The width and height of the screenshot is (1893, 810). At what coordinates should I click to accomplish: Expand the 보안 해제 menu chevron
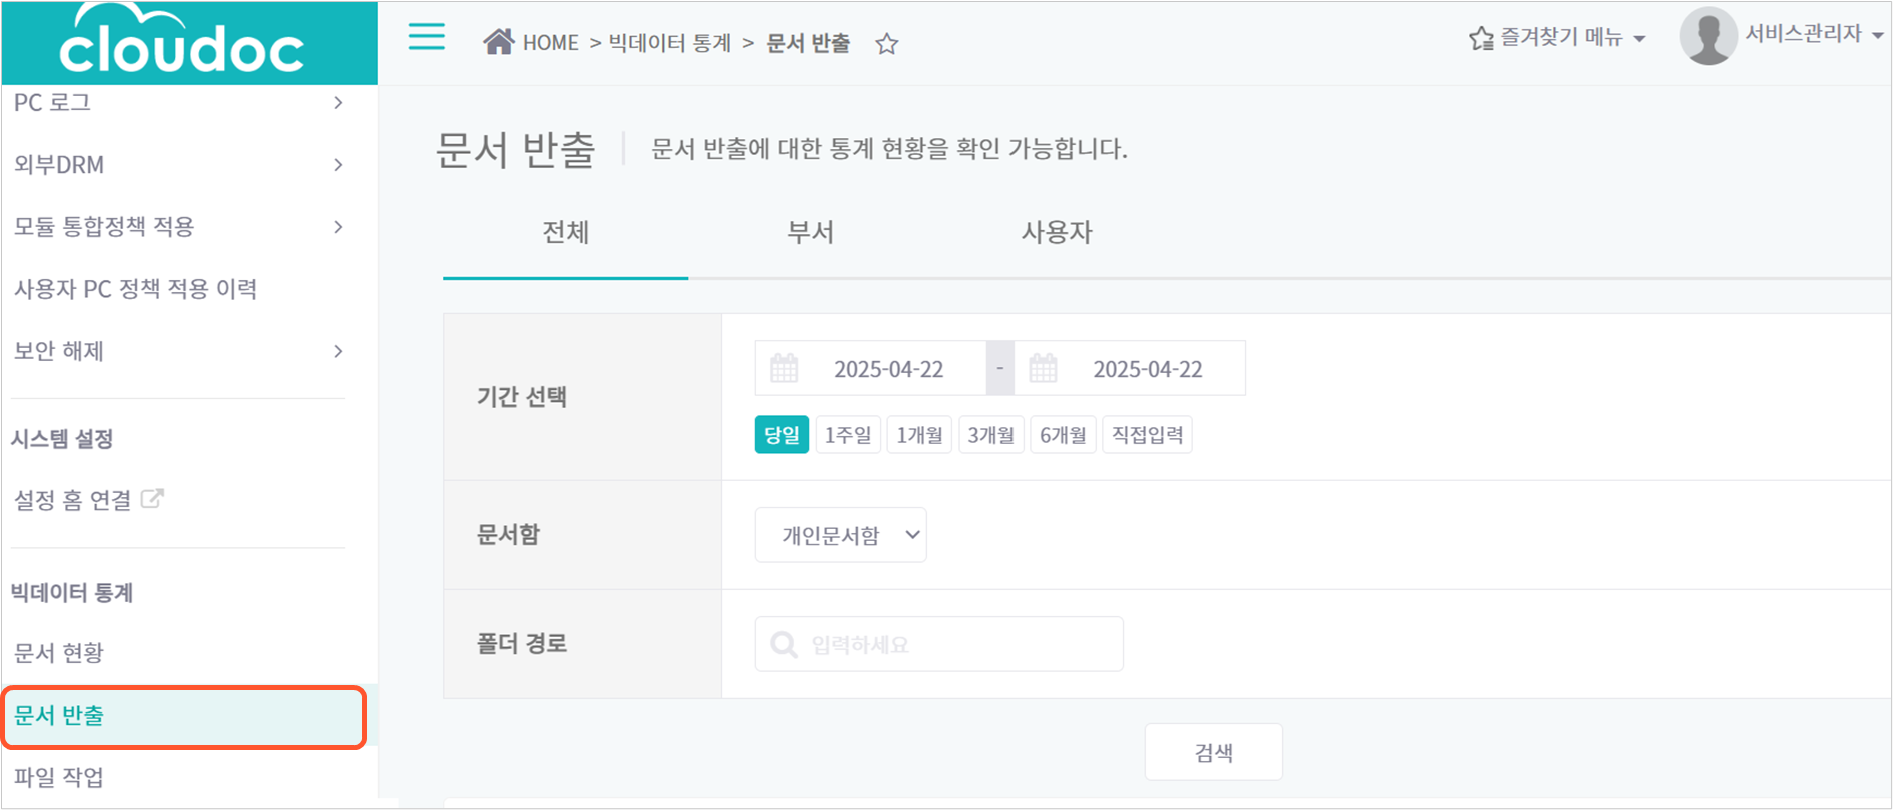pyautogui.click(x=338, y=351)
